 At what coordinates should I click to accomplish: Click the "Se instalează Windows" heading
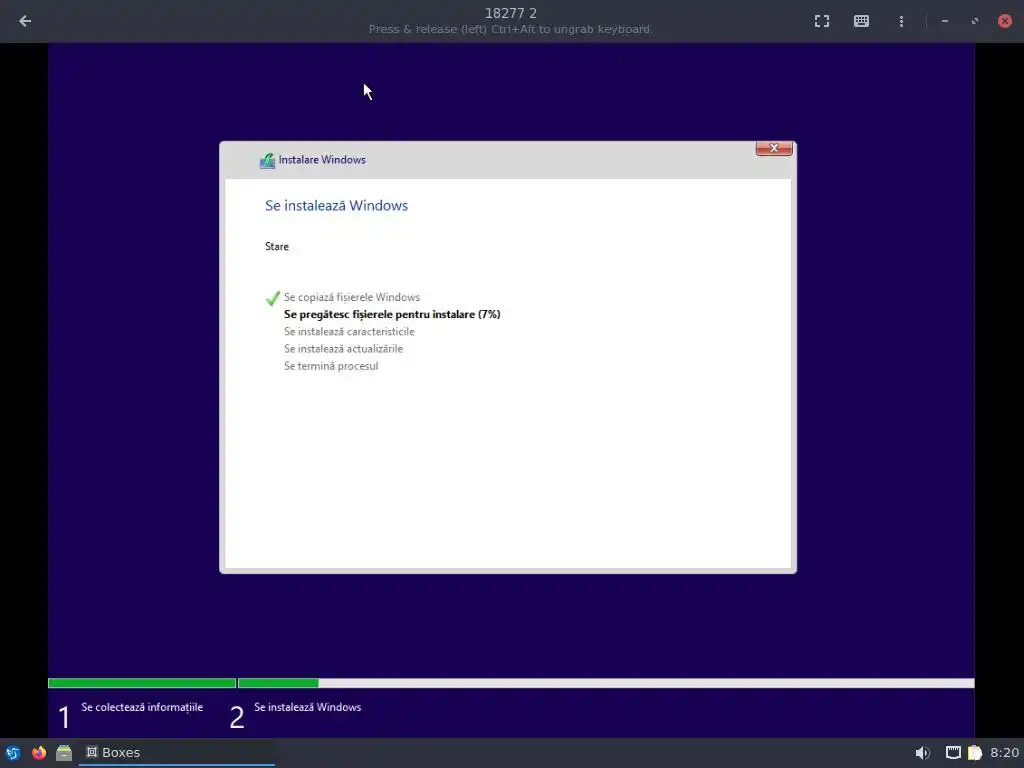(336, 206)
